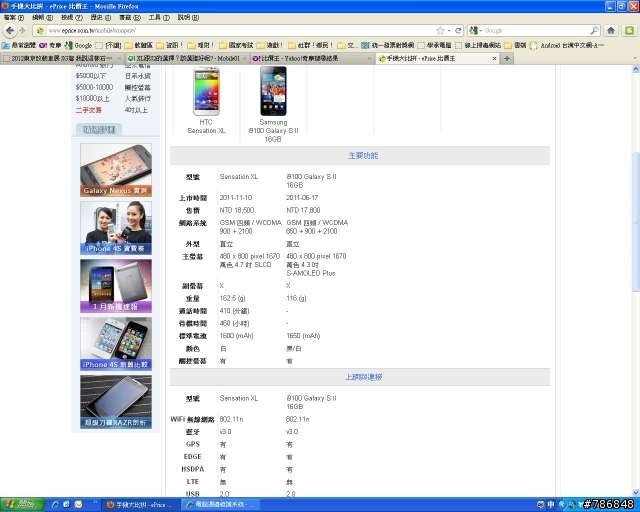Open the 編輯 (Edit) menu

(x=42, y=17)
